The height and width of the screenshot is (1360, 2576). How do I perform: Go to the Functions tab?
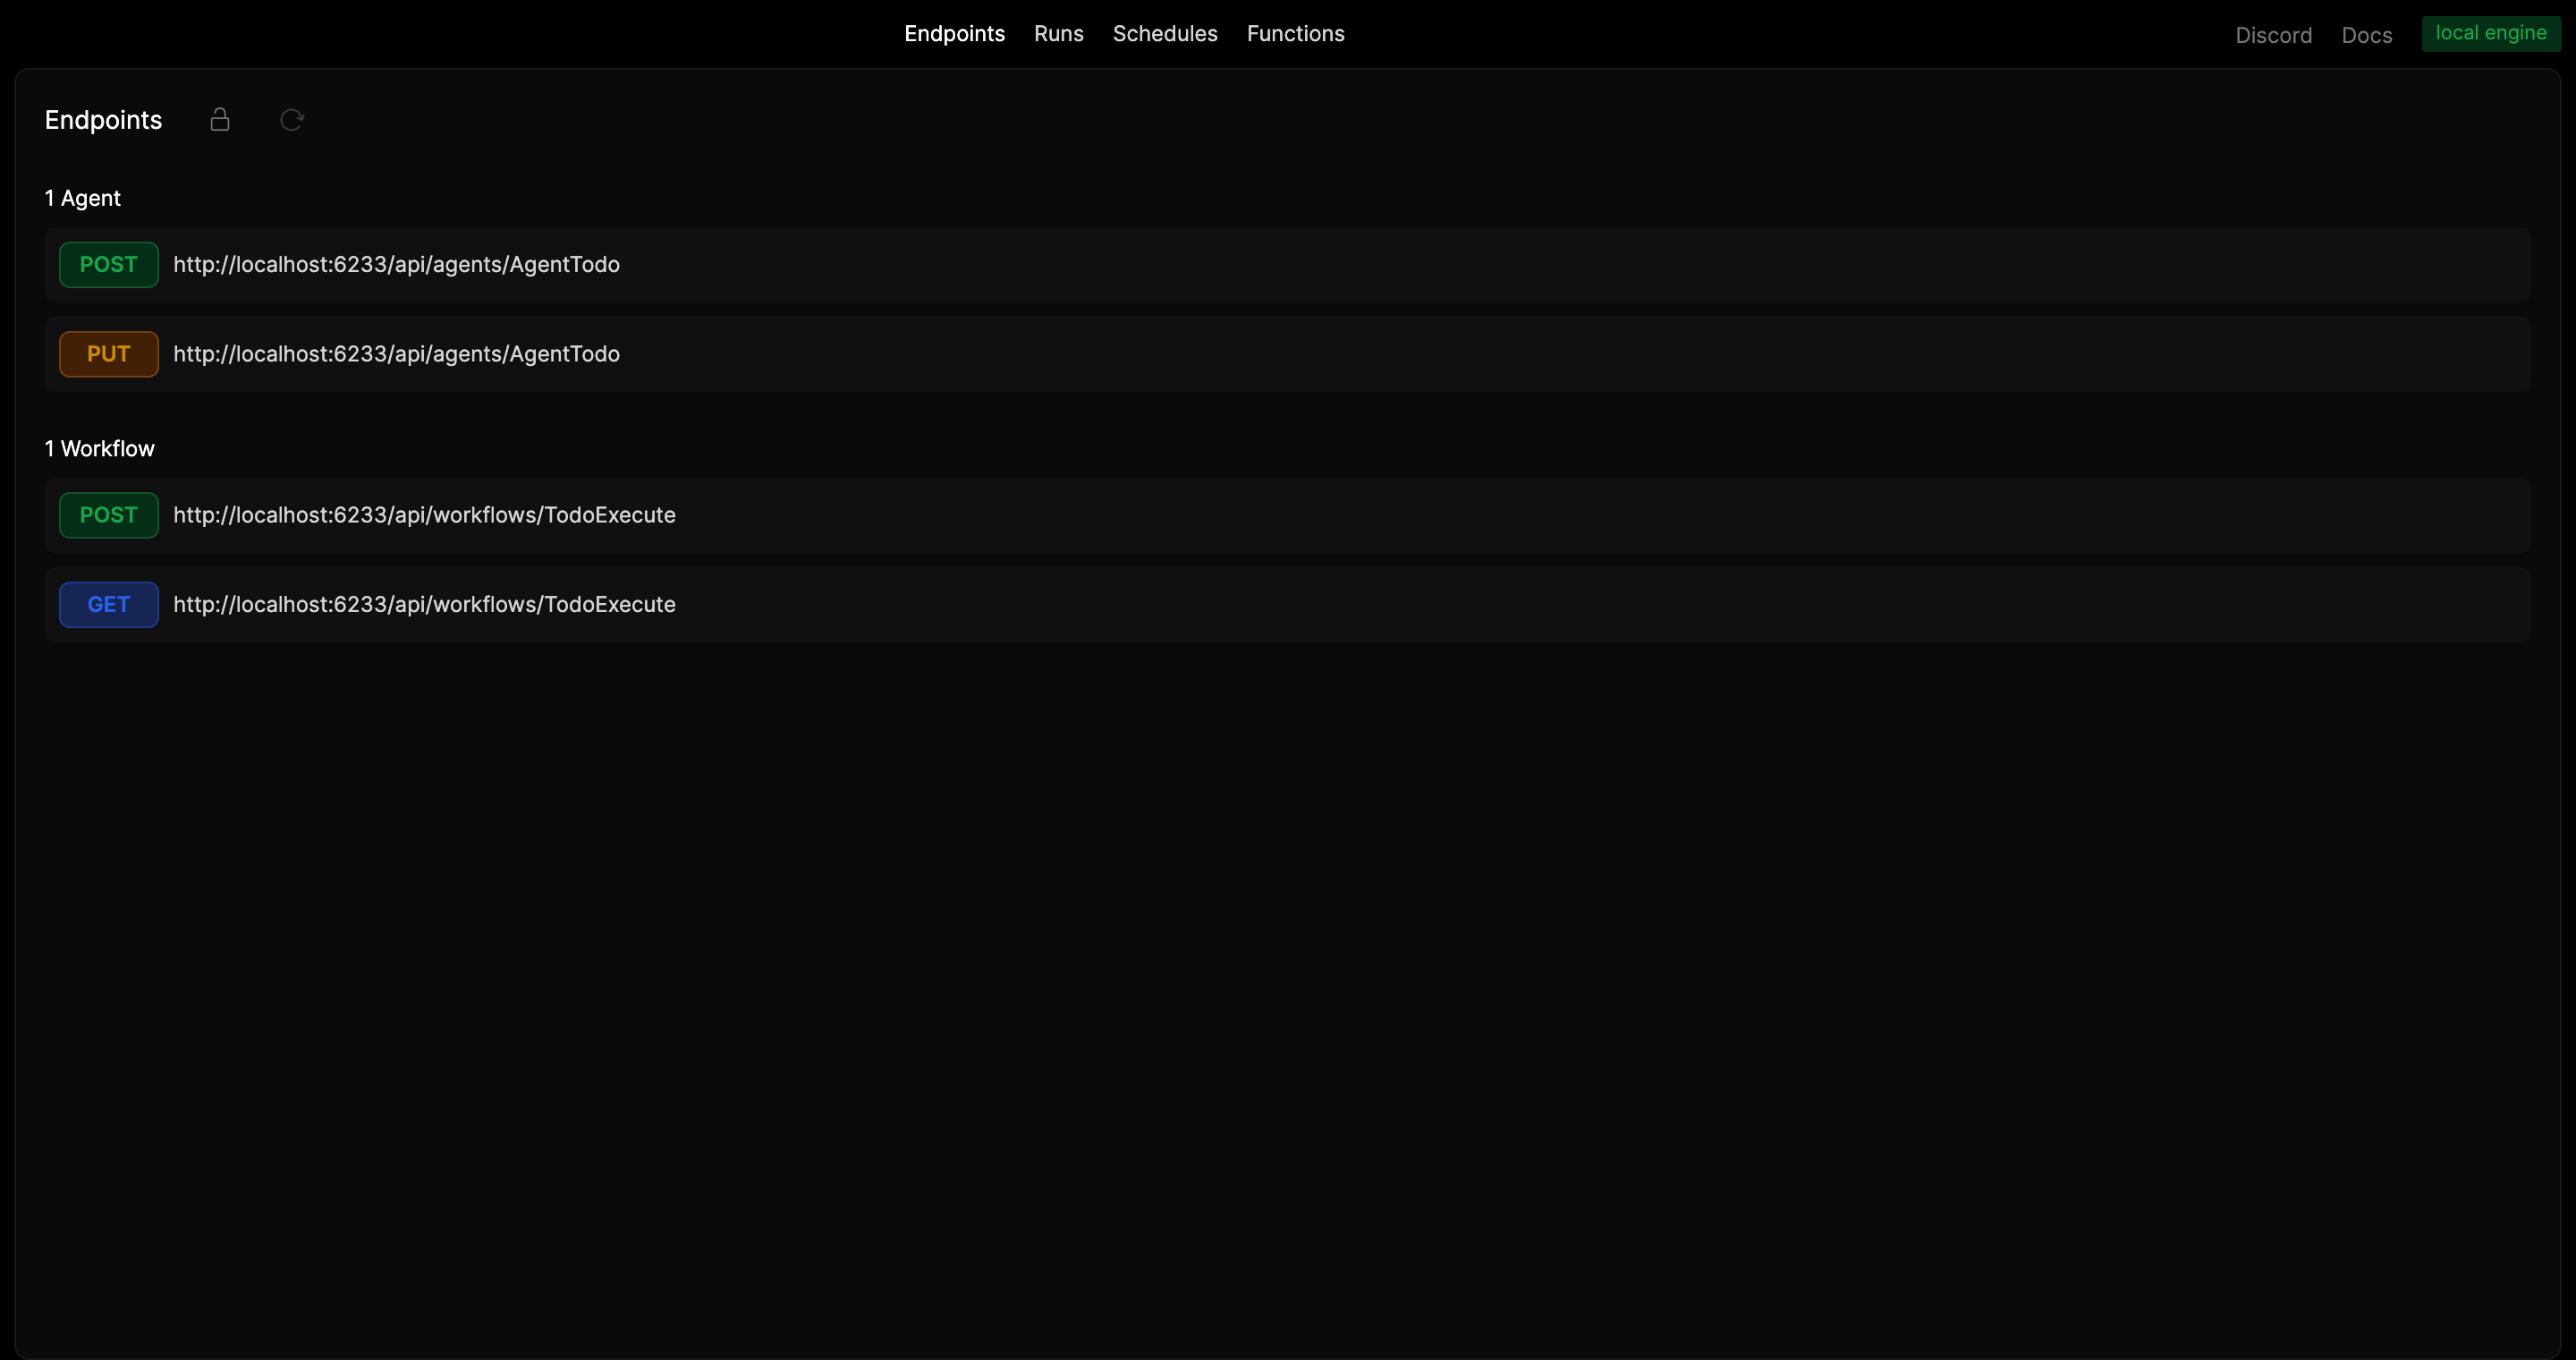tap(1295, 34)
